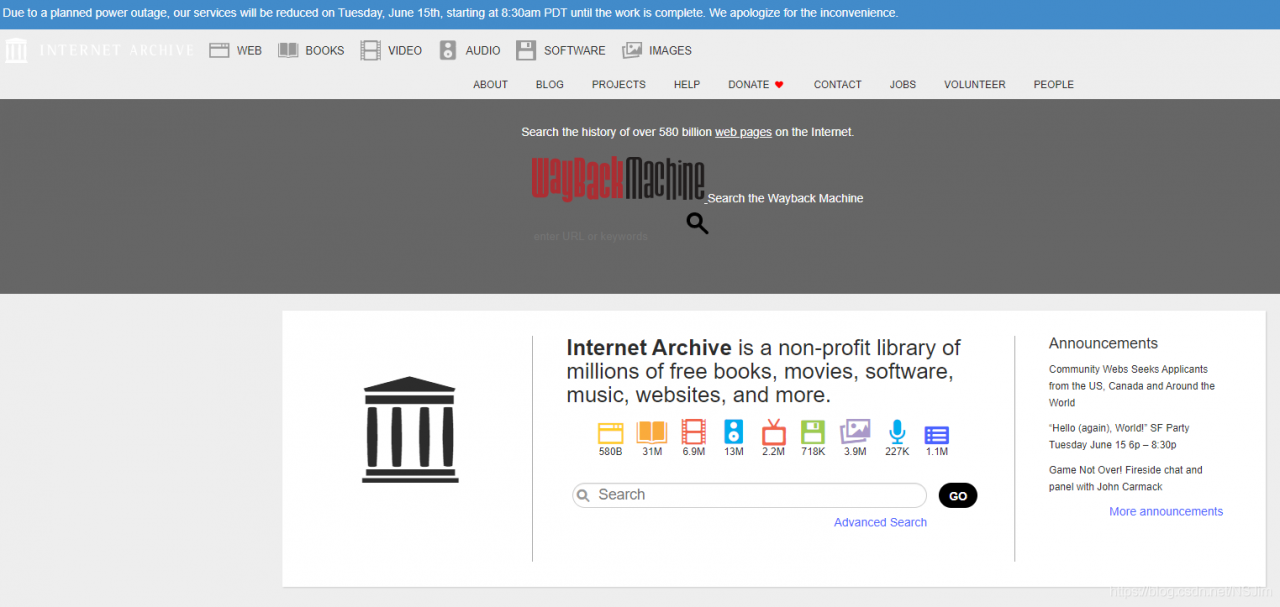Open the 718K software collection icon

tap(813, 432)
